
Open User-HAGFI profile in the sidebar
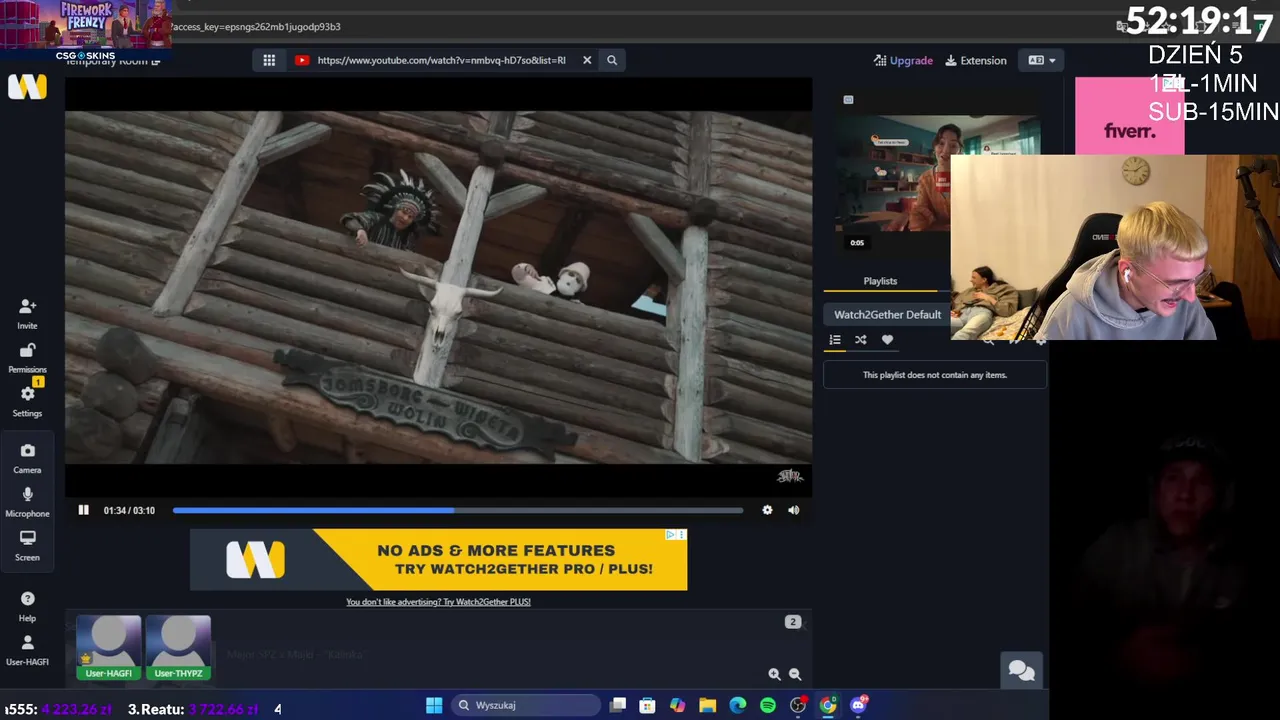[x=27, y=650]
